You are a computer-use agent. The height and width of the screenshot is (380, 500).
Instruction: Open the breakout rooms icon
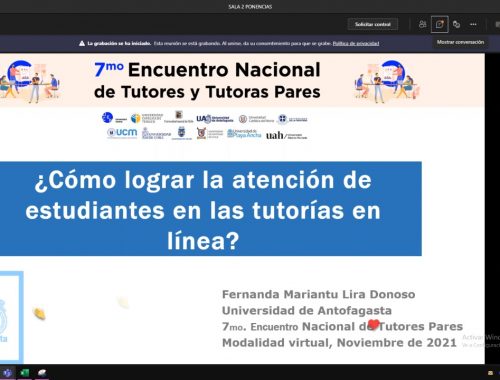pyautogui.click(x=456, y=24)
